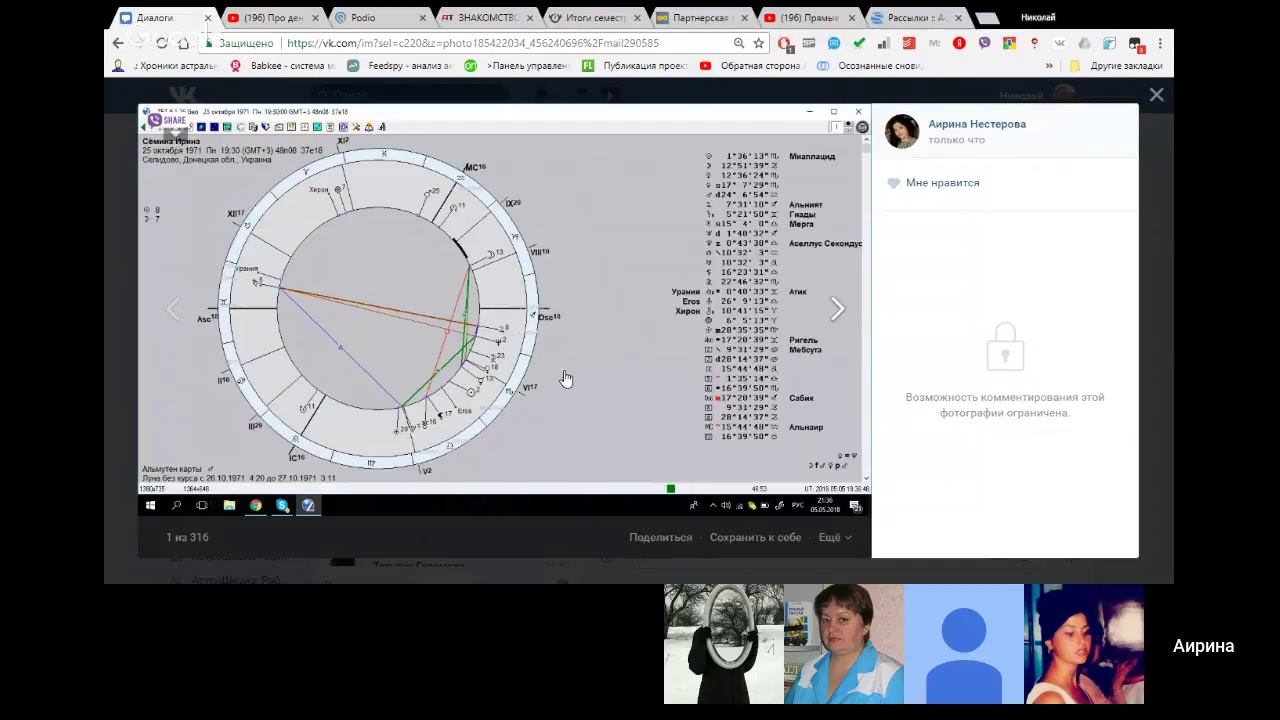Screen dimensions: 1280x720
Task: Click the round icon at chart toolbar end
Action: [862, 127]
